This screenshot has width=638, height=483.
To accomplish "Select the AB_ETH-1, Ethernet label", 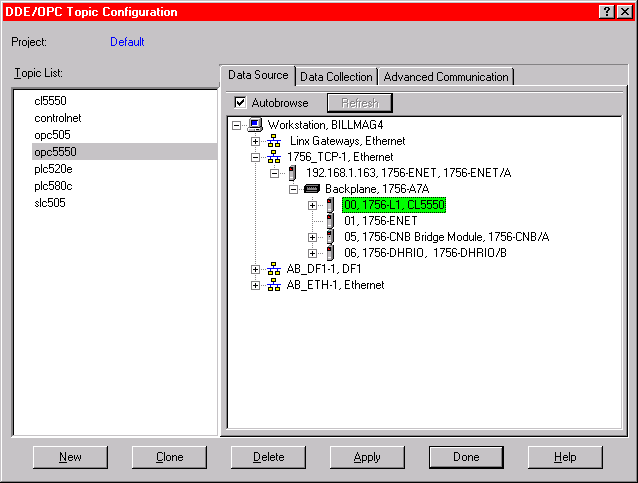I will (x=335, y=285).
